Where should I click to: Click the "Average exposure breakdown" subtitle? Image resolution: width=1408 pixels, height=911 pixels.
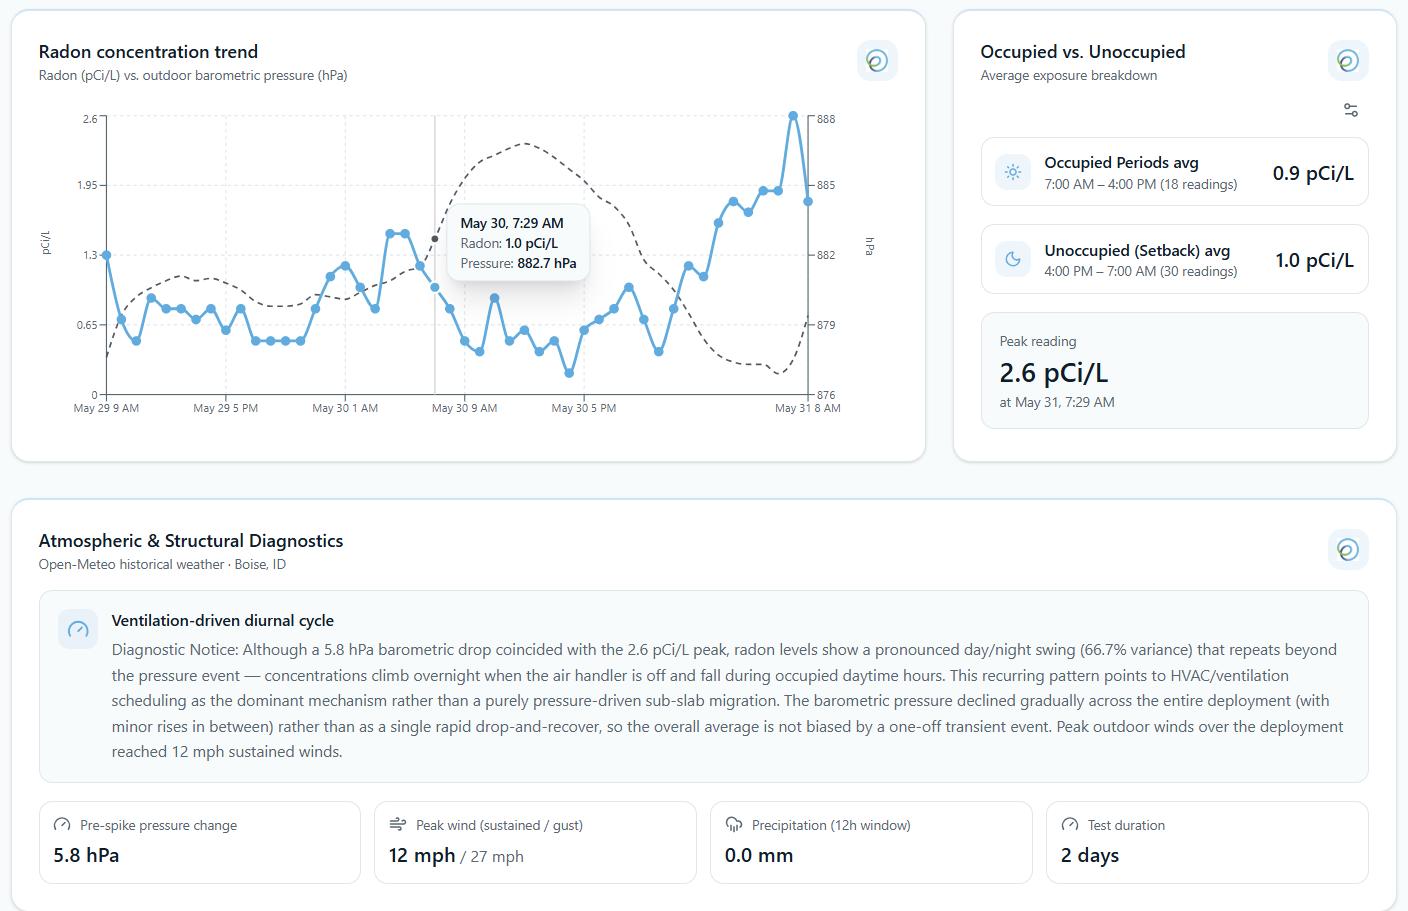tap(1069, 75)
